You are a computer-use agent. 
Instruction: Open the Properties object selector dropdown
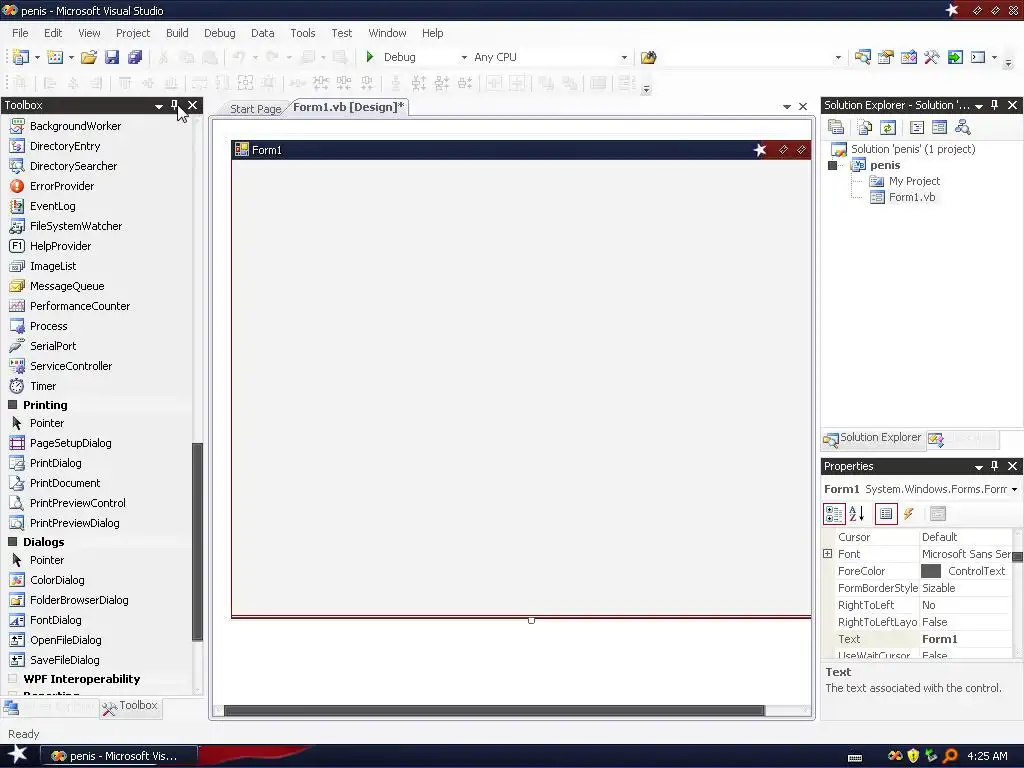coord(1014,489)
